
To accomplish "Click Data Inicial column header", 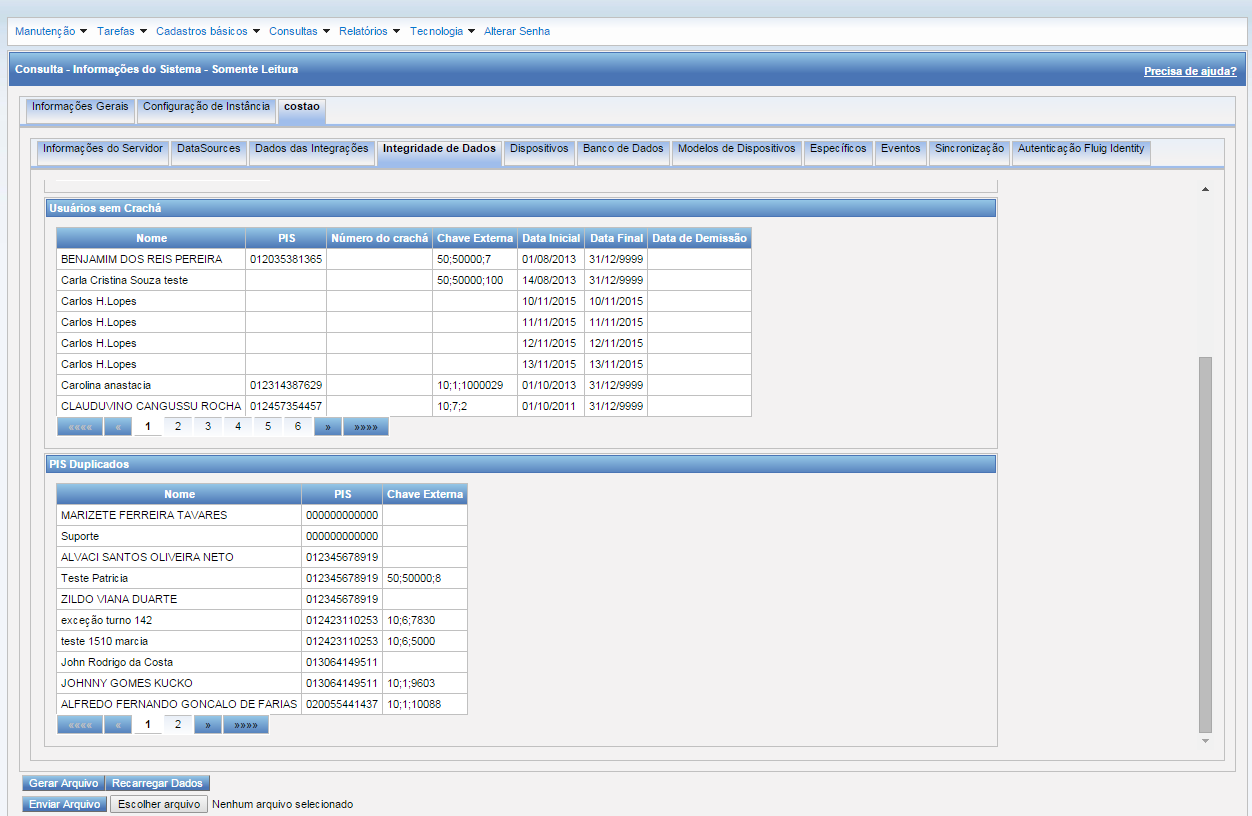I will [551, 238].
